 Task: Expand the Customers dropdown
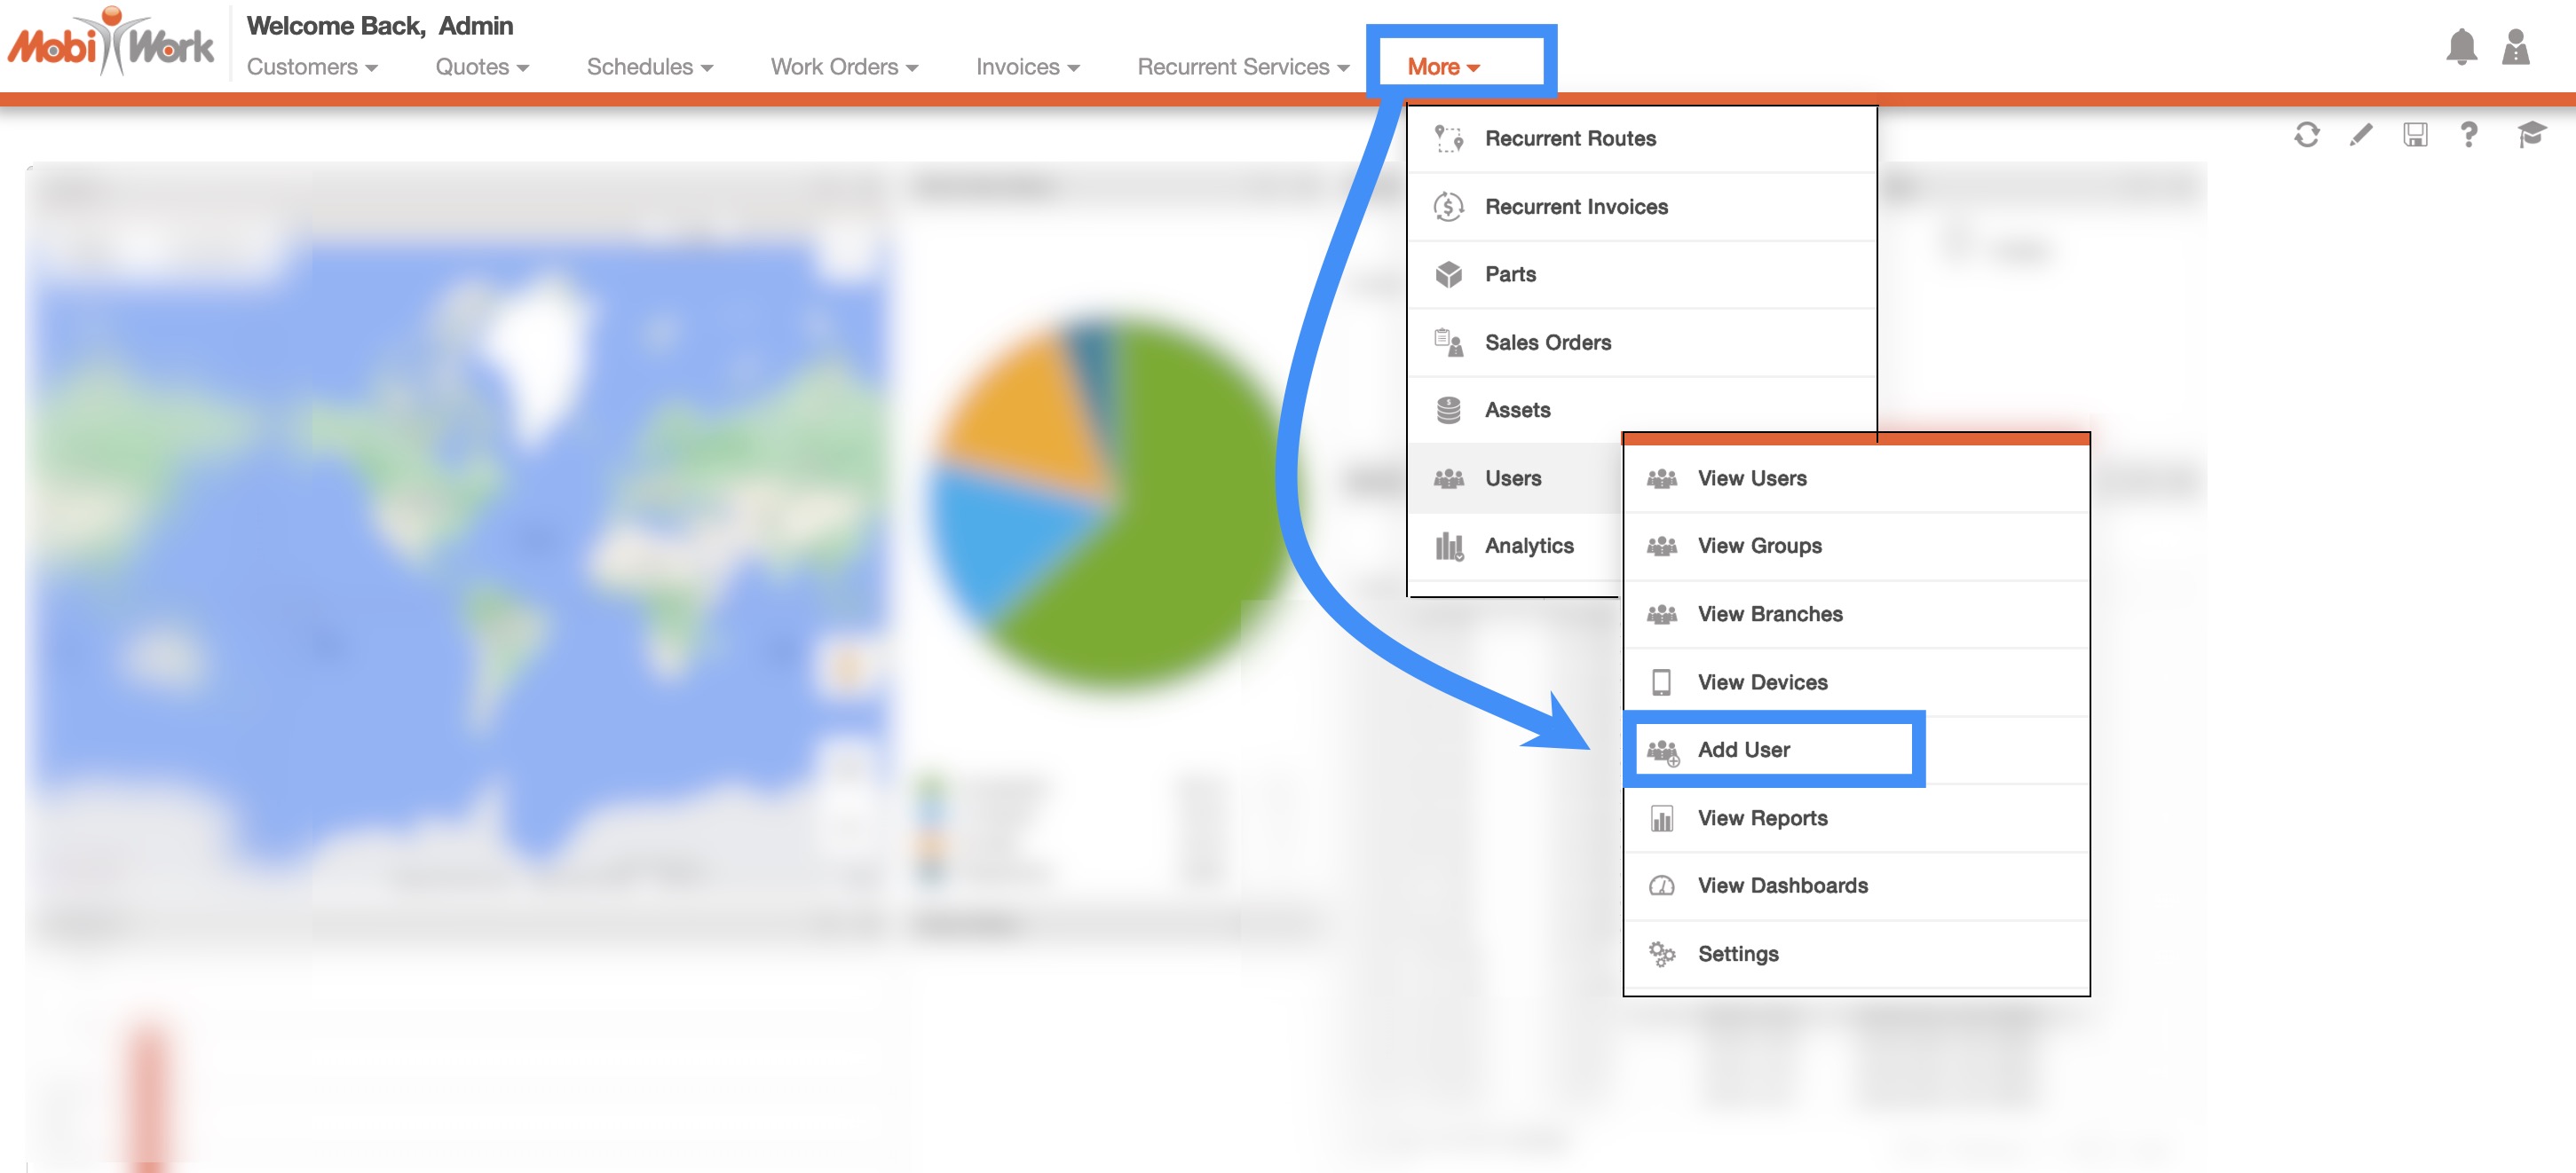312,67
